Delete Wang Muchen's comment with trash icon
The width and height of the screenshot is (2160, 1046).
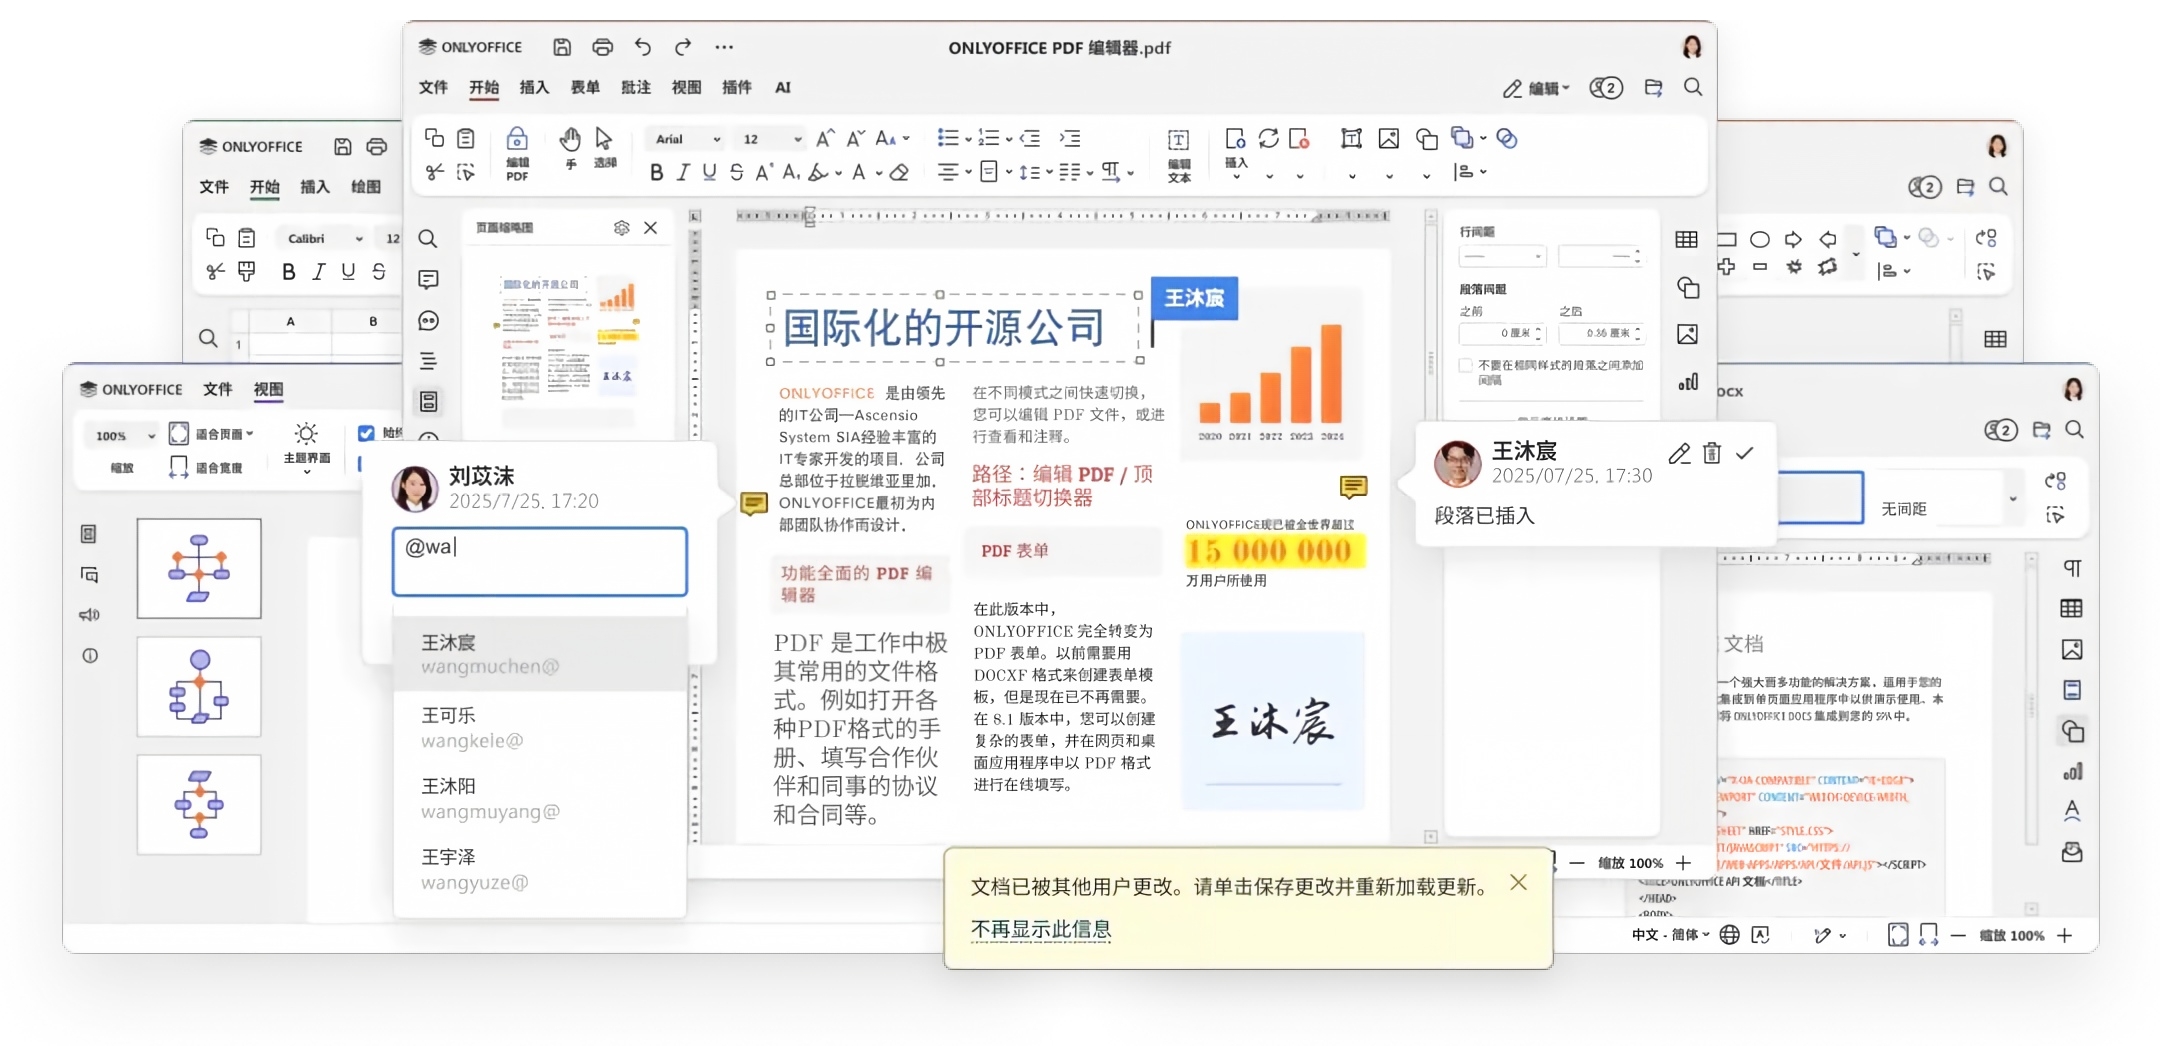[x=1712, y=454]
